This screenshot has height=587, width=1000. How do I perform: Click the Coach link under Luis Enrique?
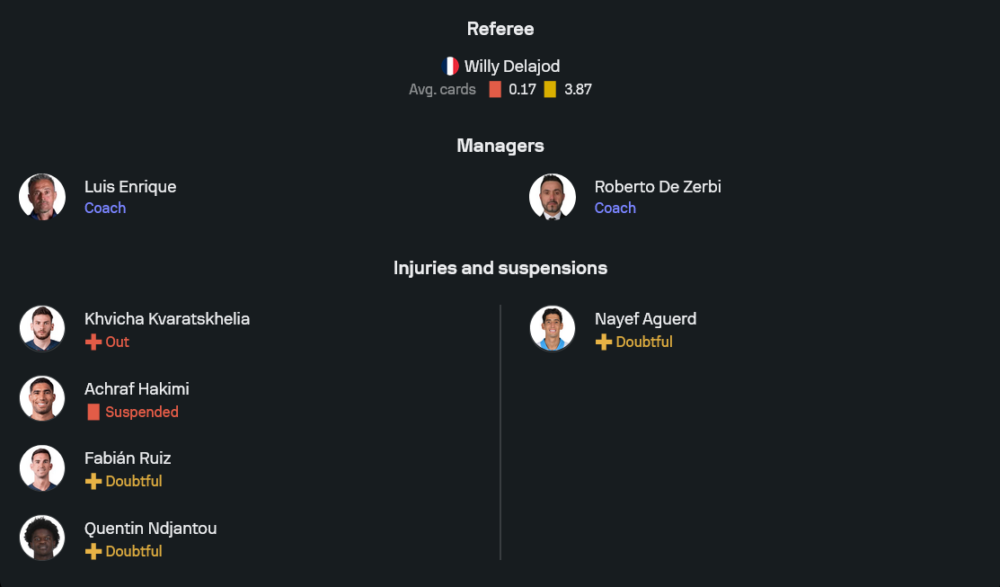105,208
